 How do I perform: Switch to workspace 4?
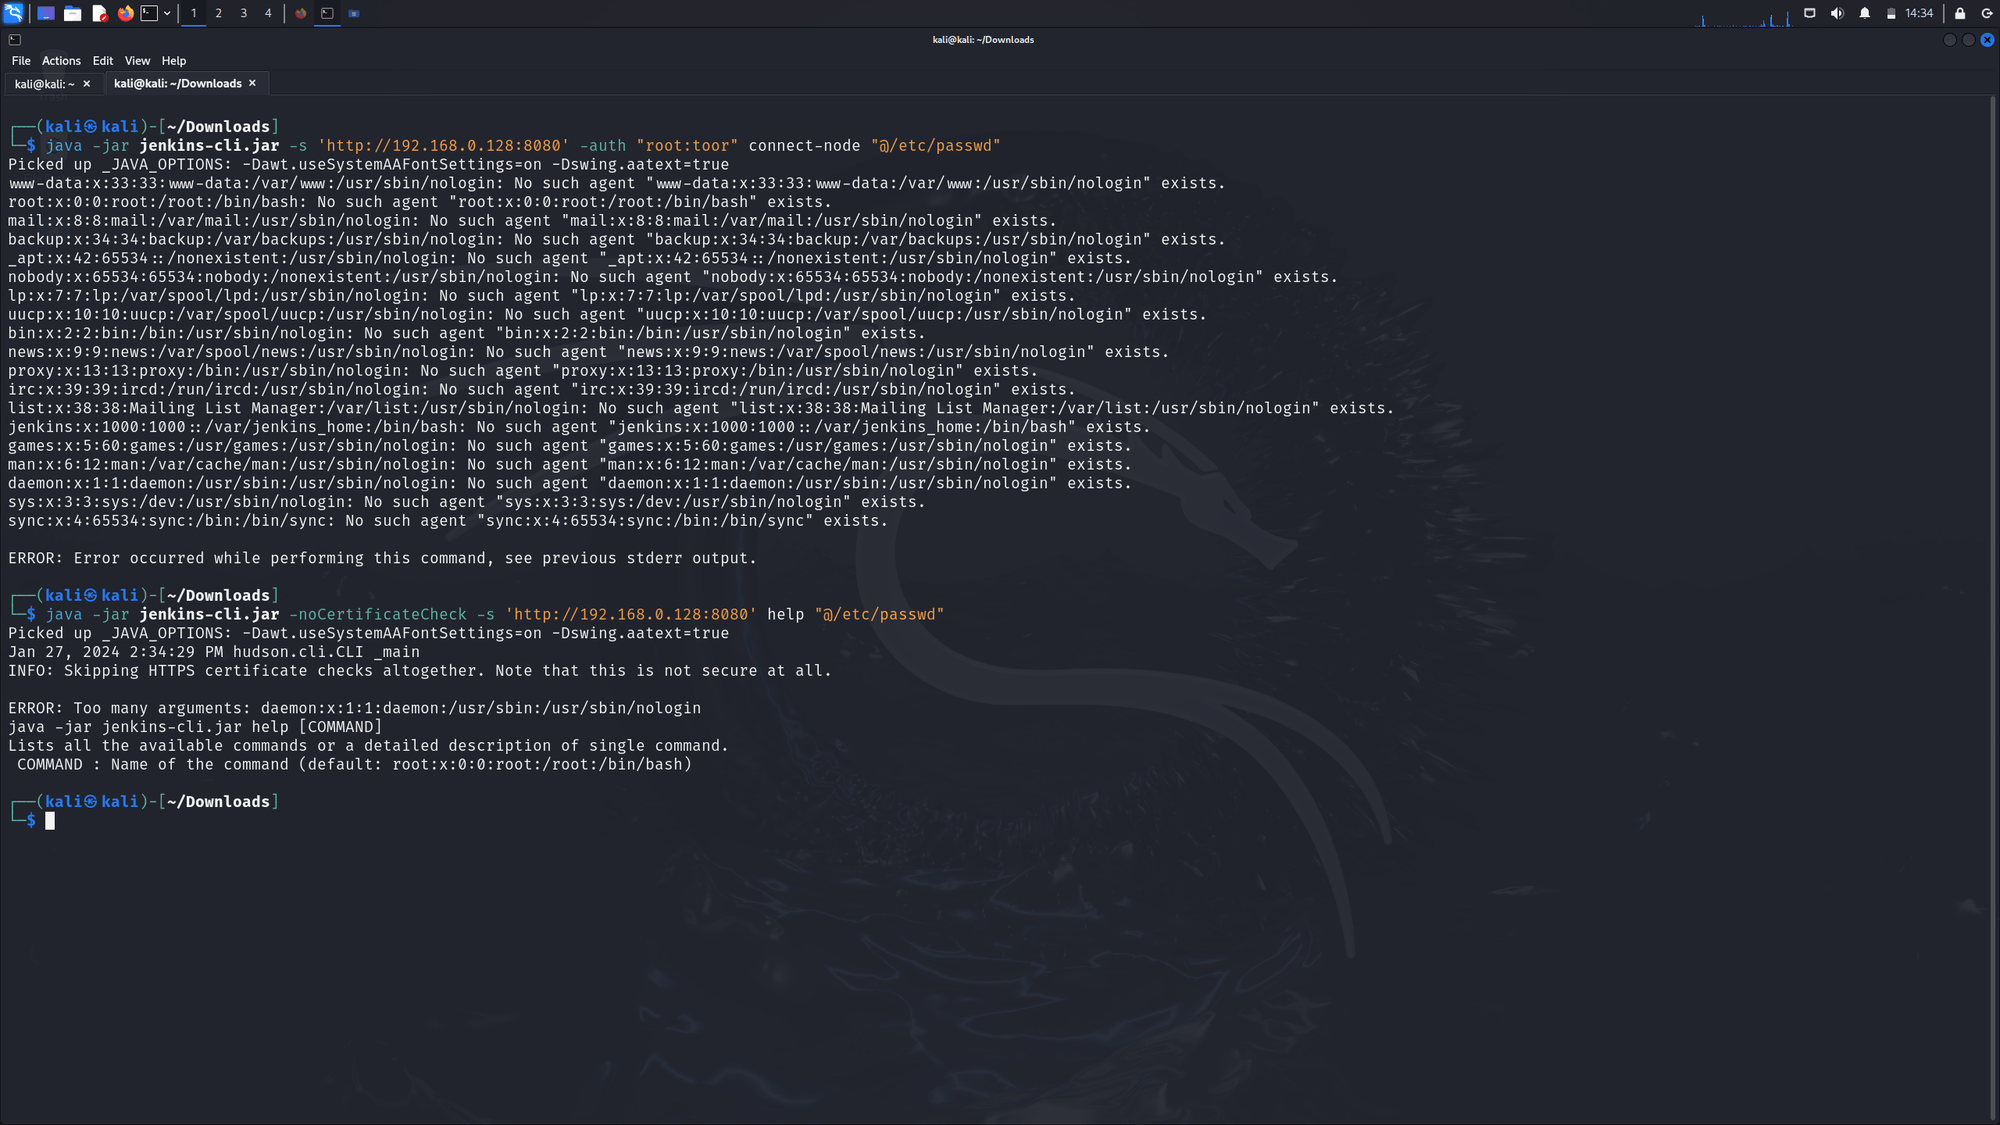click(x=268, y=13)
